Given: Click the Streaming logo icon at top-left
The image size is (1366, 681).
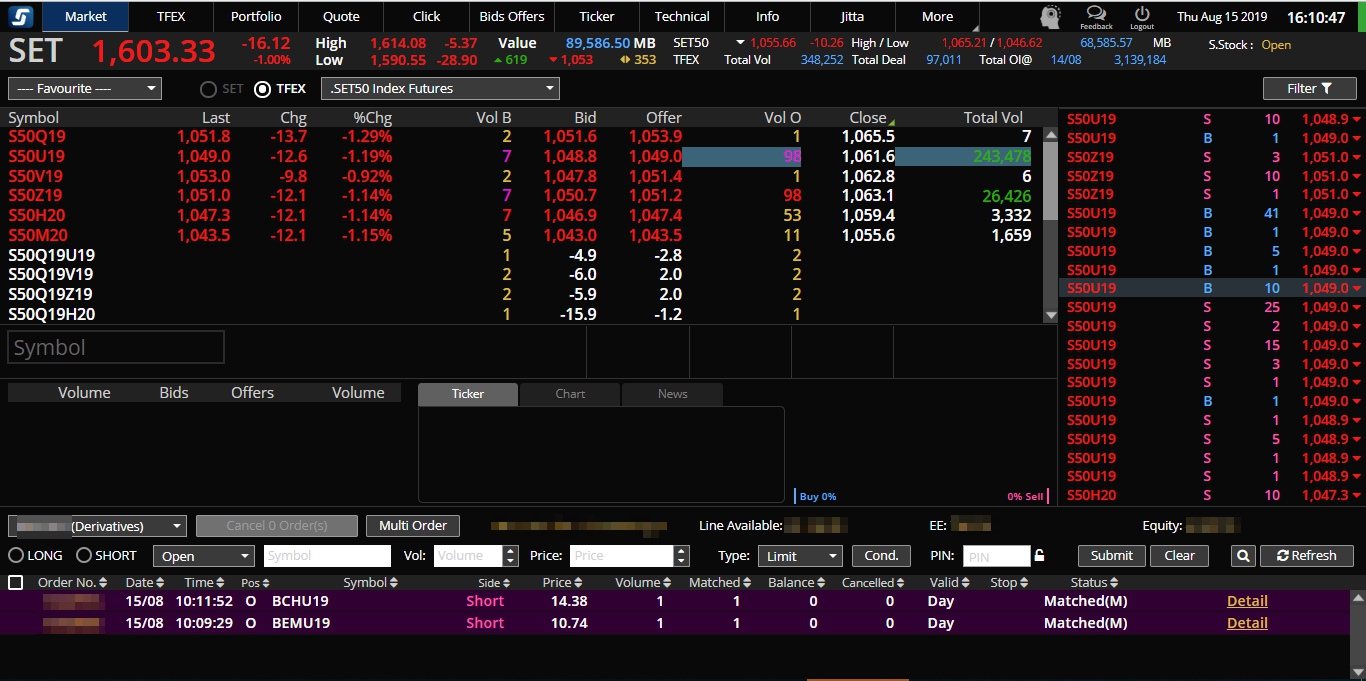Looking at the screenshot, I should pos(21,16).
